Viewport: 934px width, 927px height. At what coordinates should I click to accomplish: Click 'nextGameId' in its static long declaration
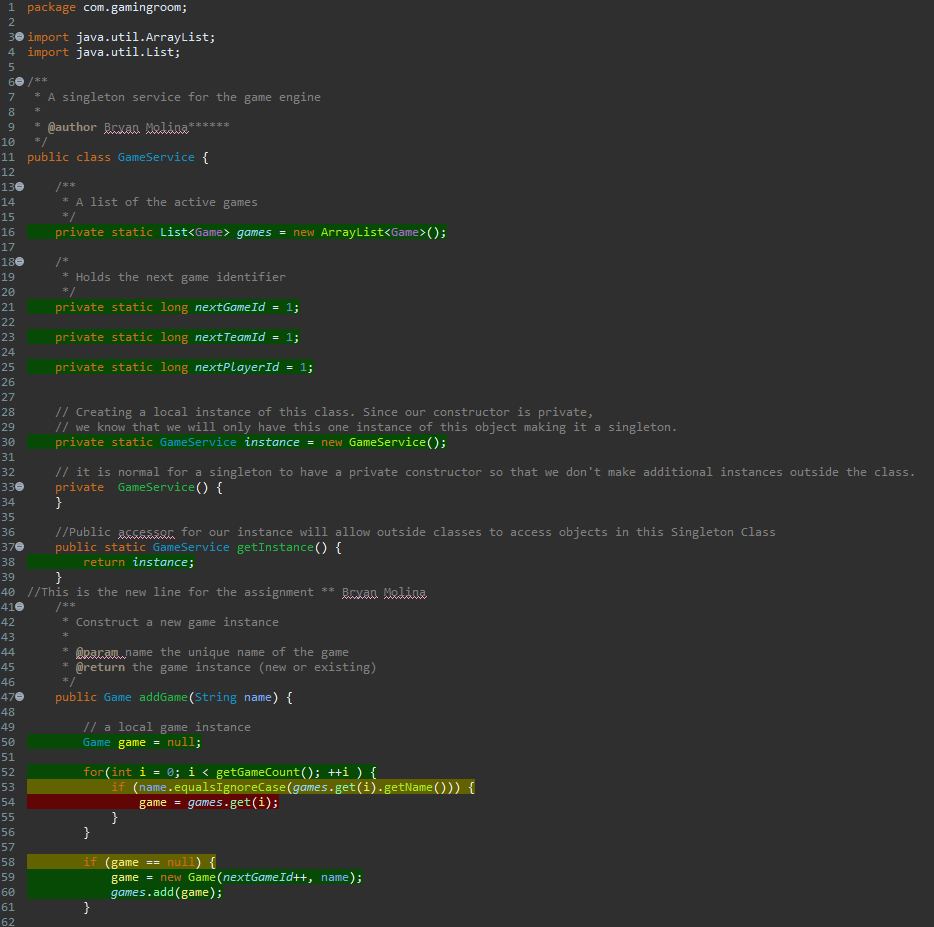tap(230, 307)
